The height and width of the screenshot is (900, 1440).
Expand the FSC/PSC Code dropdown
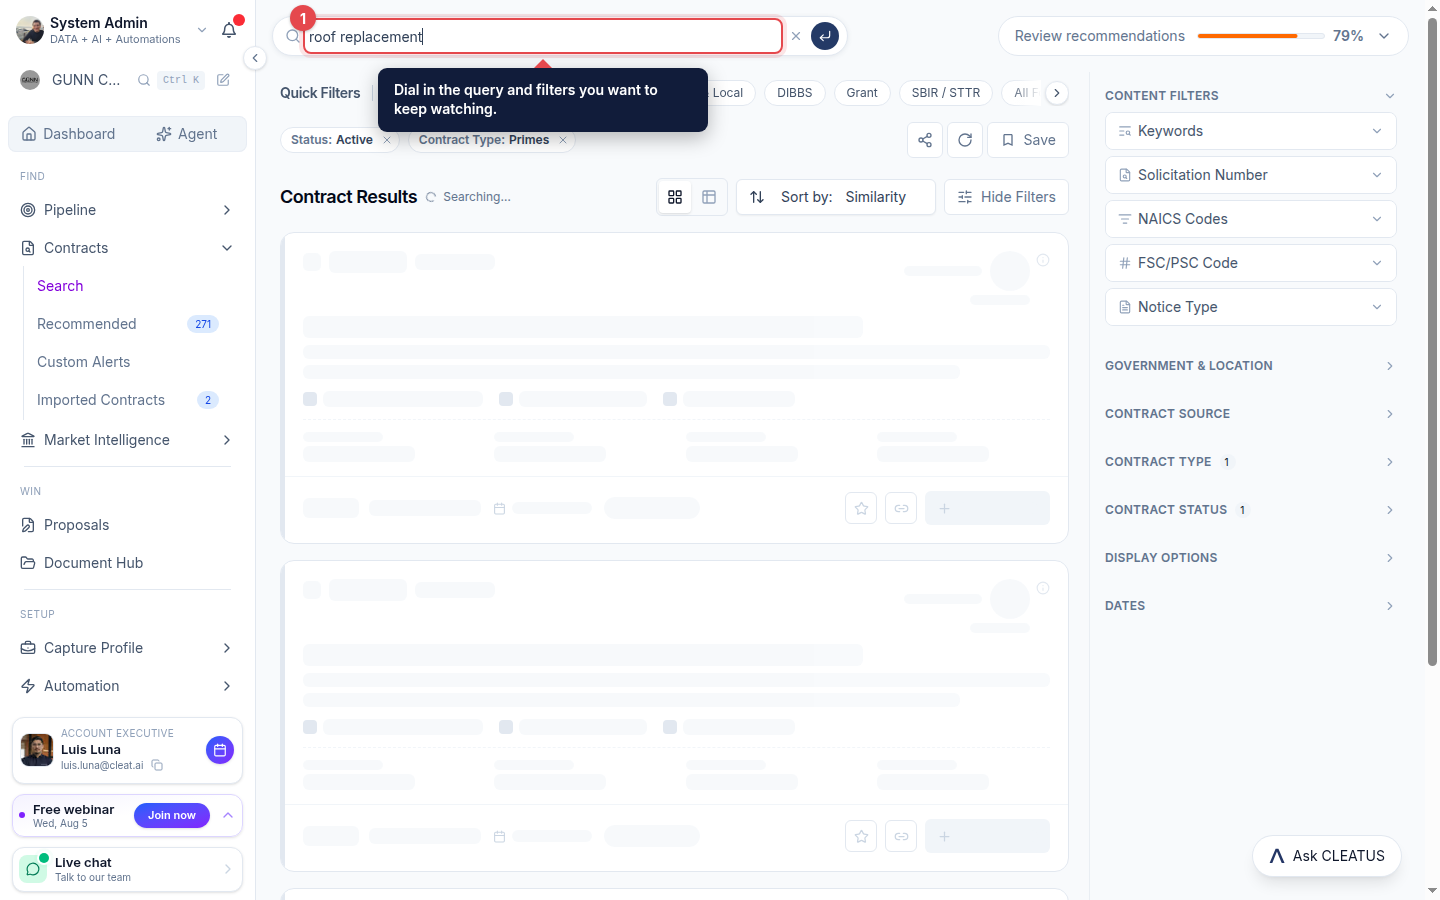click(x=1250, y=263)
